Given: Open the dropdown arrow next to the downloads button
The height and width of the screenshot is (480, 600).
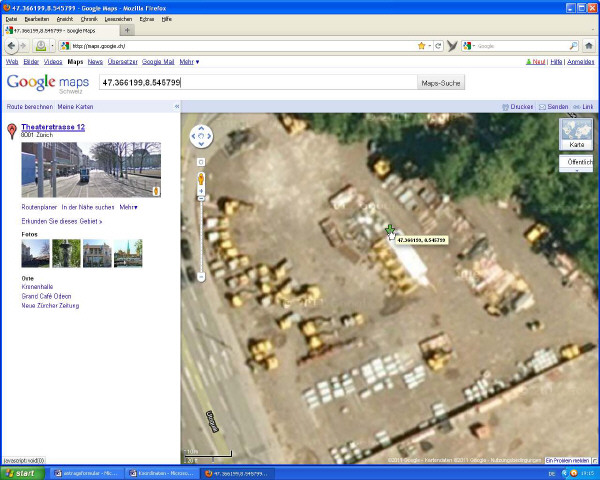Looking at the screenshot, I should pos(52,46).
